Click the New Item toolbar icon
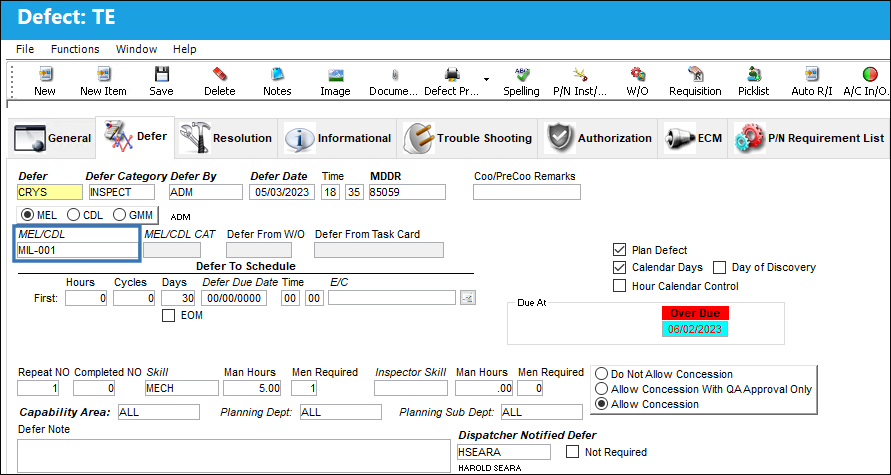 [103, 74]
